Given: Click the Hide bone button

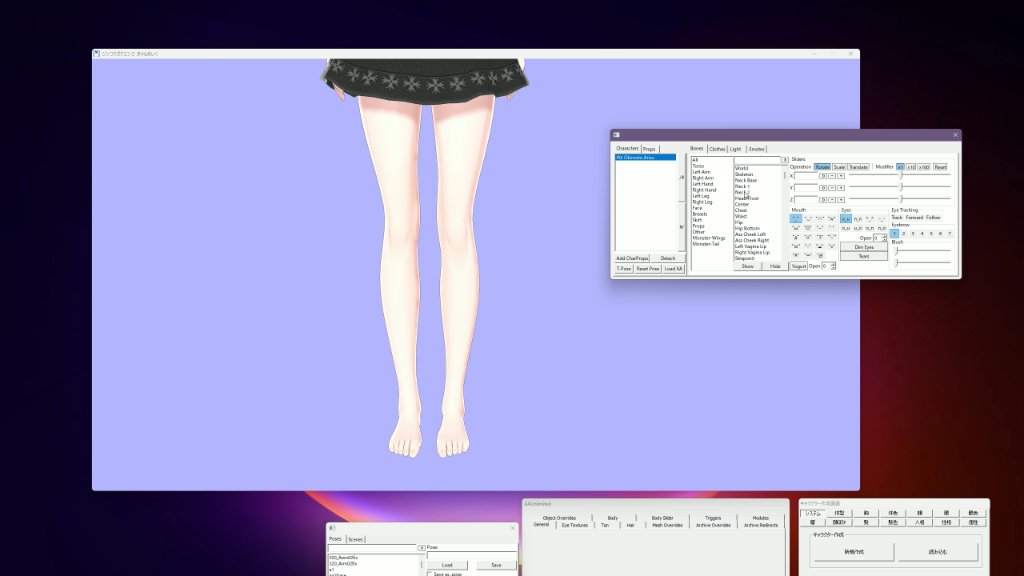Looking at the screenshot, I should (775, 266).
